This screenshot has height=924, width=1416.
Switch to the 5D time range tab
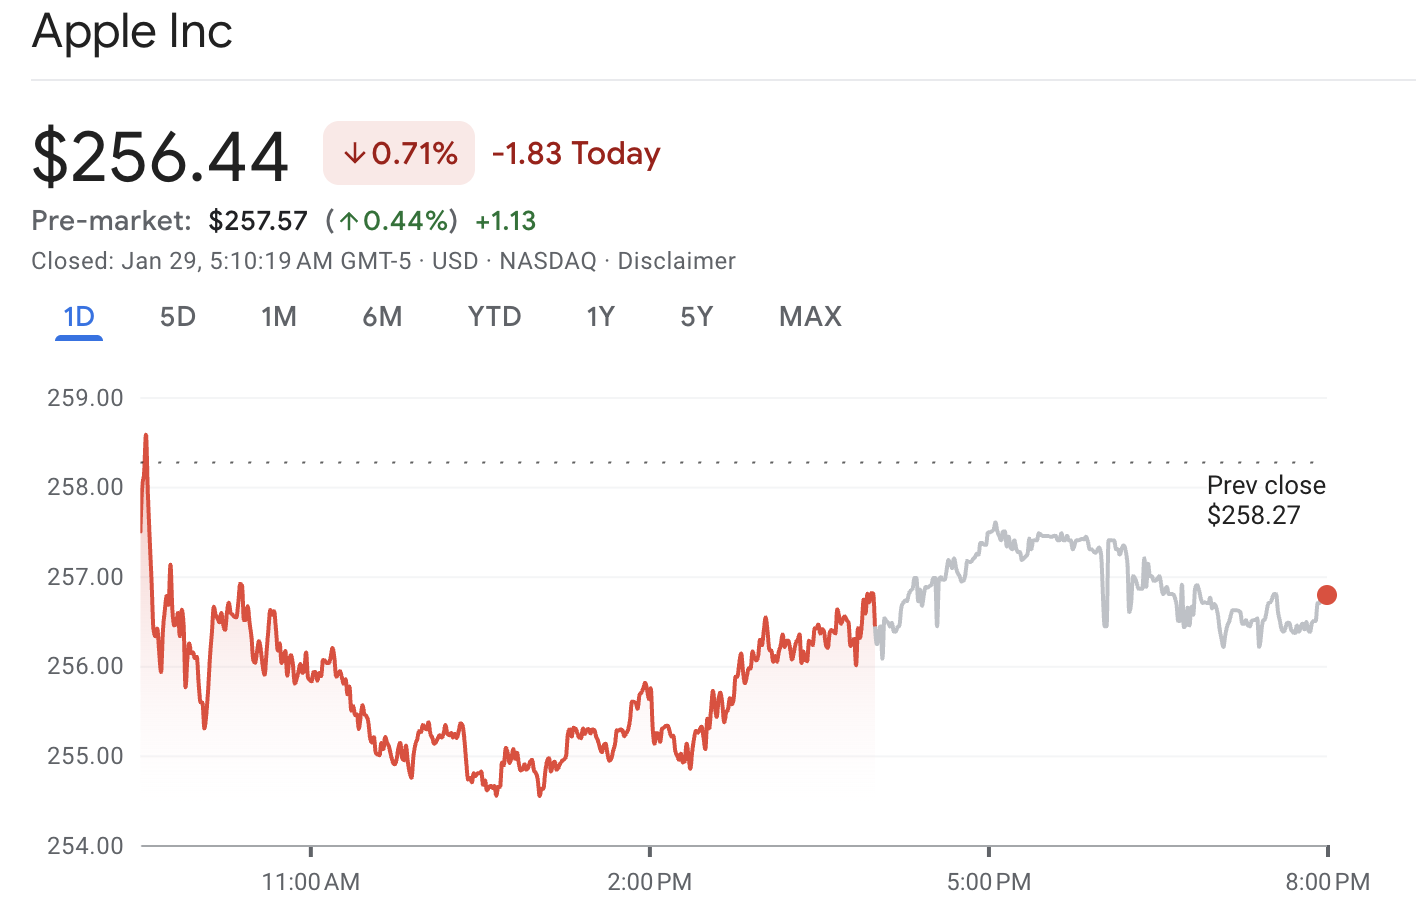tap(177, 316)
